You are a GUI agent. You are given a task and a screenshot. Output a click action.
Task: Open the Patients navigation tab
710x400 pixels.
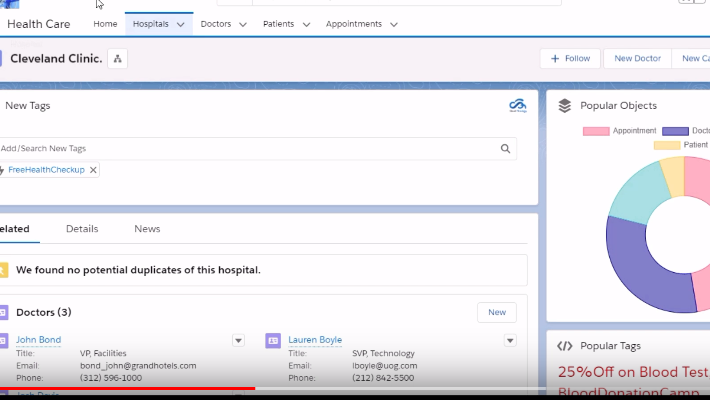coord(278,24)
